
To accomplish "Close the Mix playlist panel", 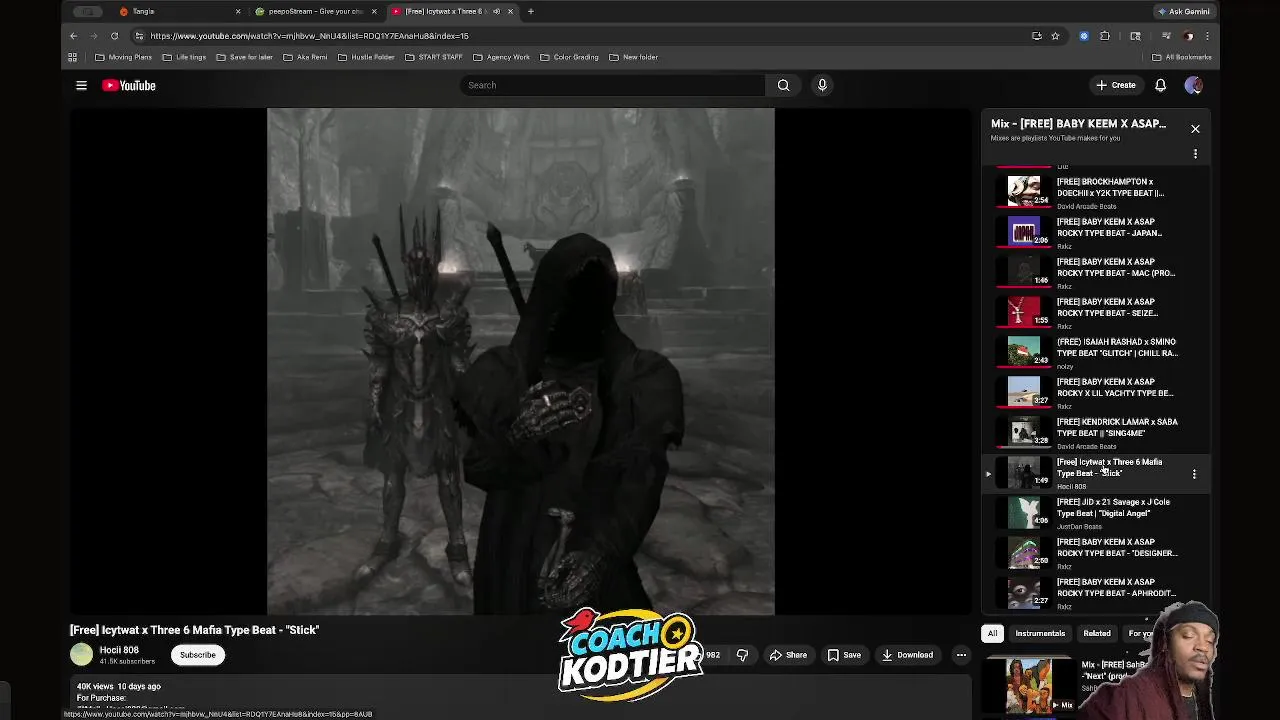I will 1195,128.
